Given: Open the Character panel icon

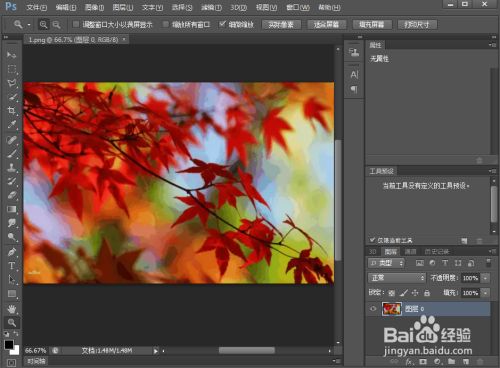Looking at the screenshot, I should point(354,75).
